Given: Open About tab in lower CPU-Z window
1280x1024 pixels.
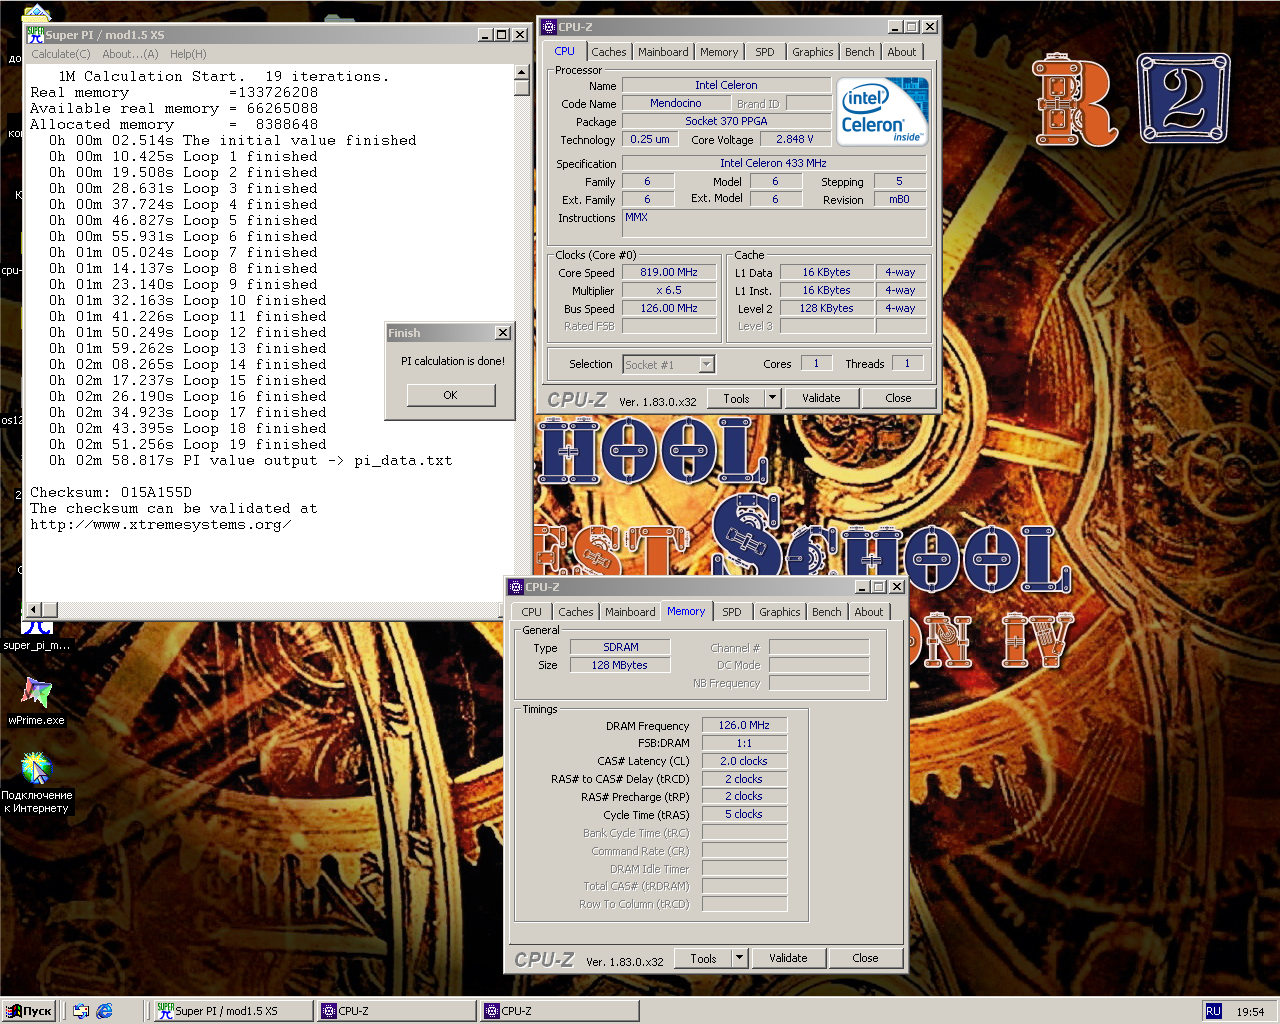Looking at the screenshot, I should coord(869,612).
